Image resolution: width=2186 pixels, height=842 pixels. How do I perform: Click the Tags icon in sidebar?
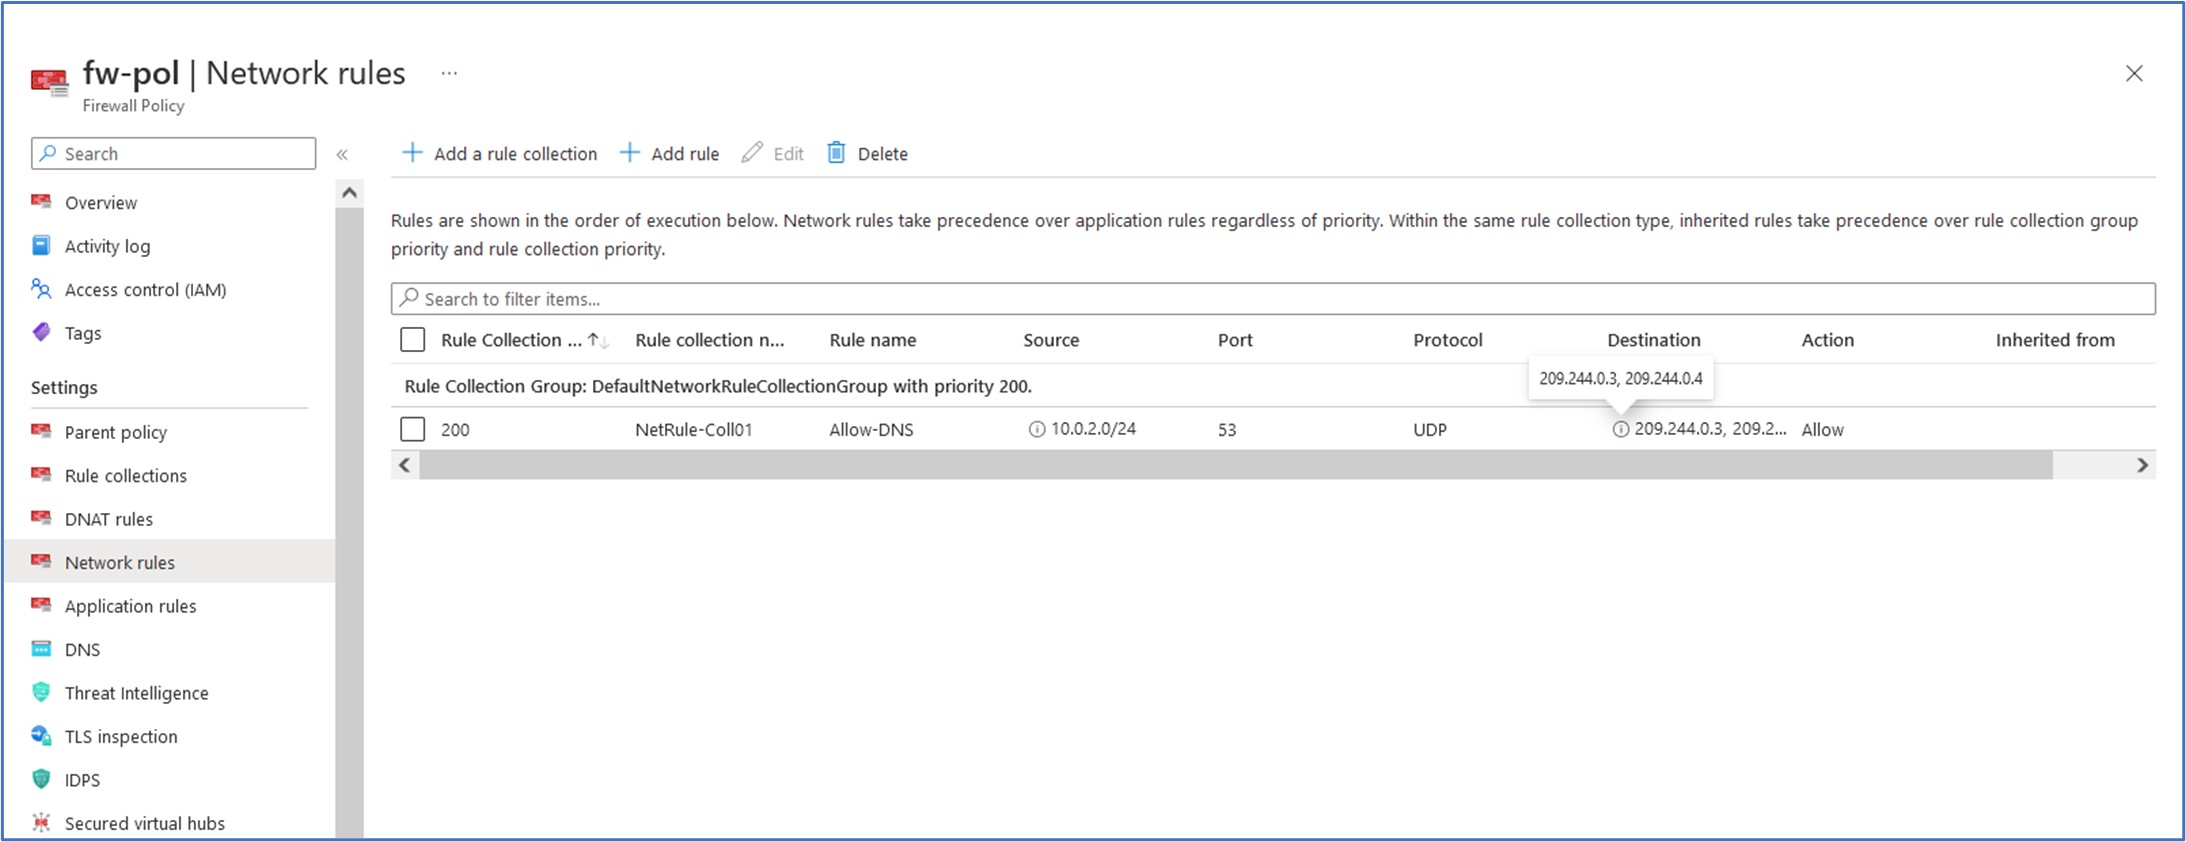click(41, 333)
